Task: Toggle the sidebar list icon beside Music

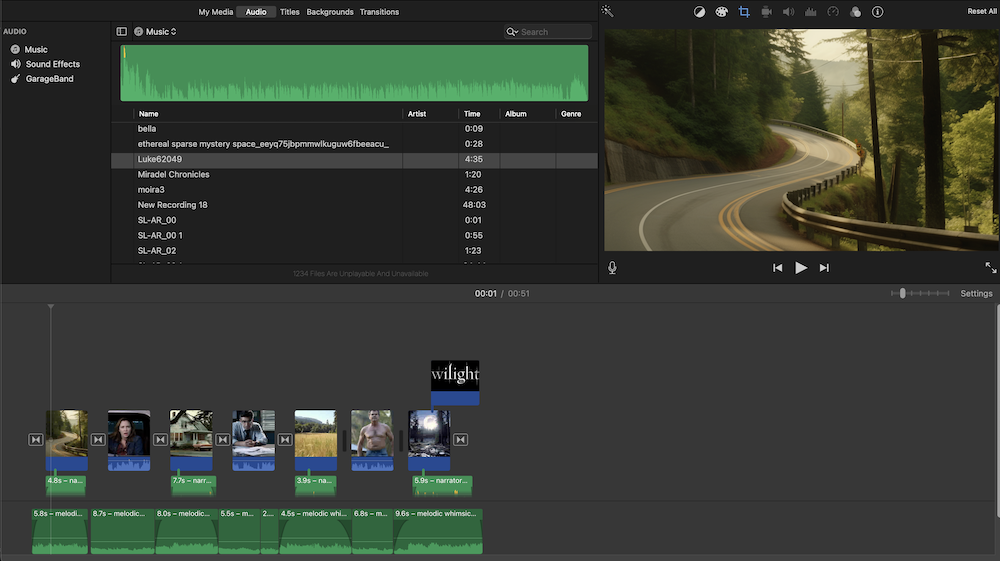Action: [x=121, y=31]
